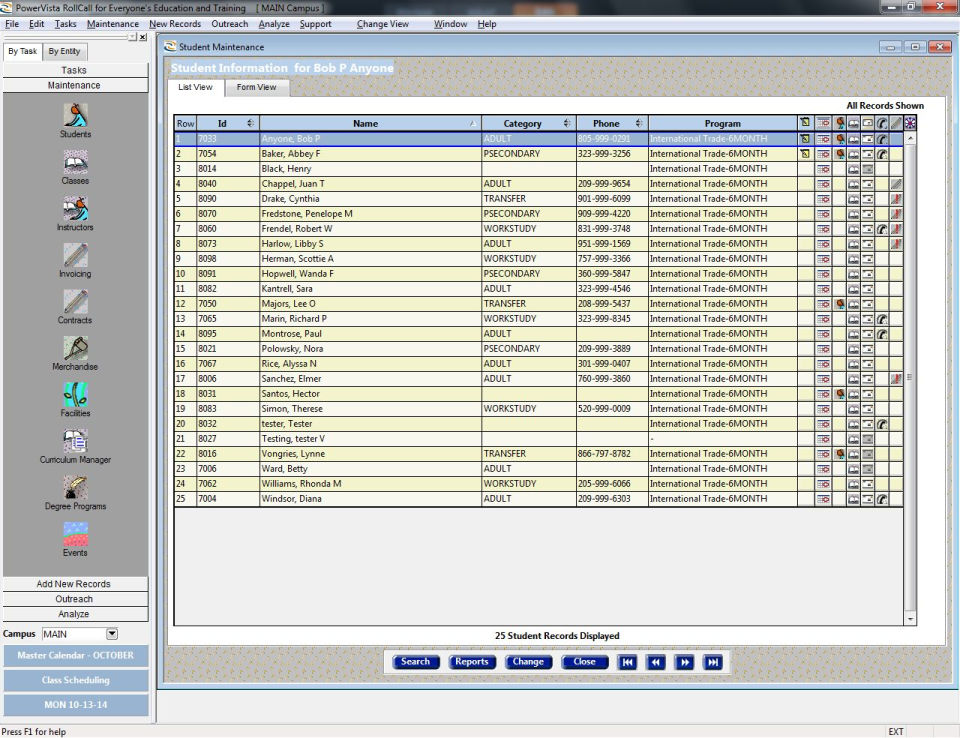
Task: Open the Classes icon in sidebar
Action: [75, 162]
